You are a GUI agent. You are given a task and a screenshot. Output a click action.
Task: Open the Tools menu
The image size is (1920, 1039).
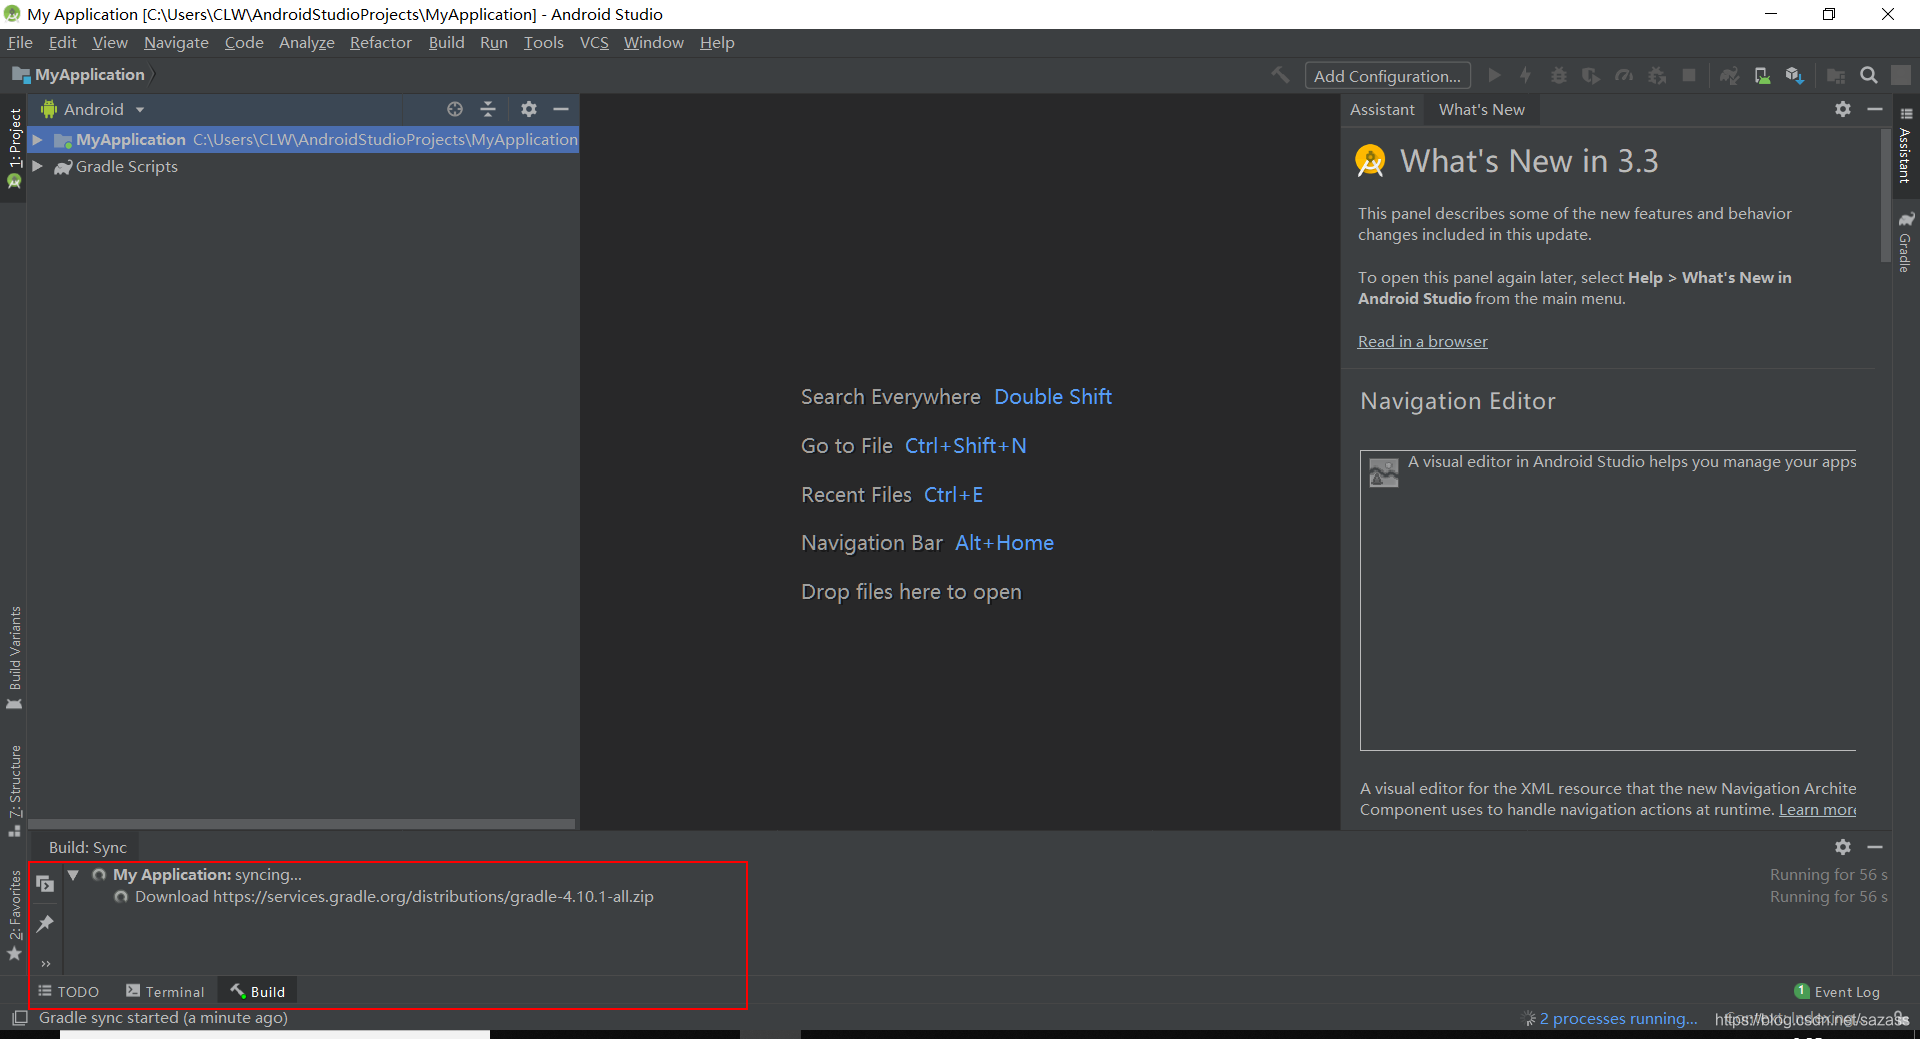(x=543, y=42)
